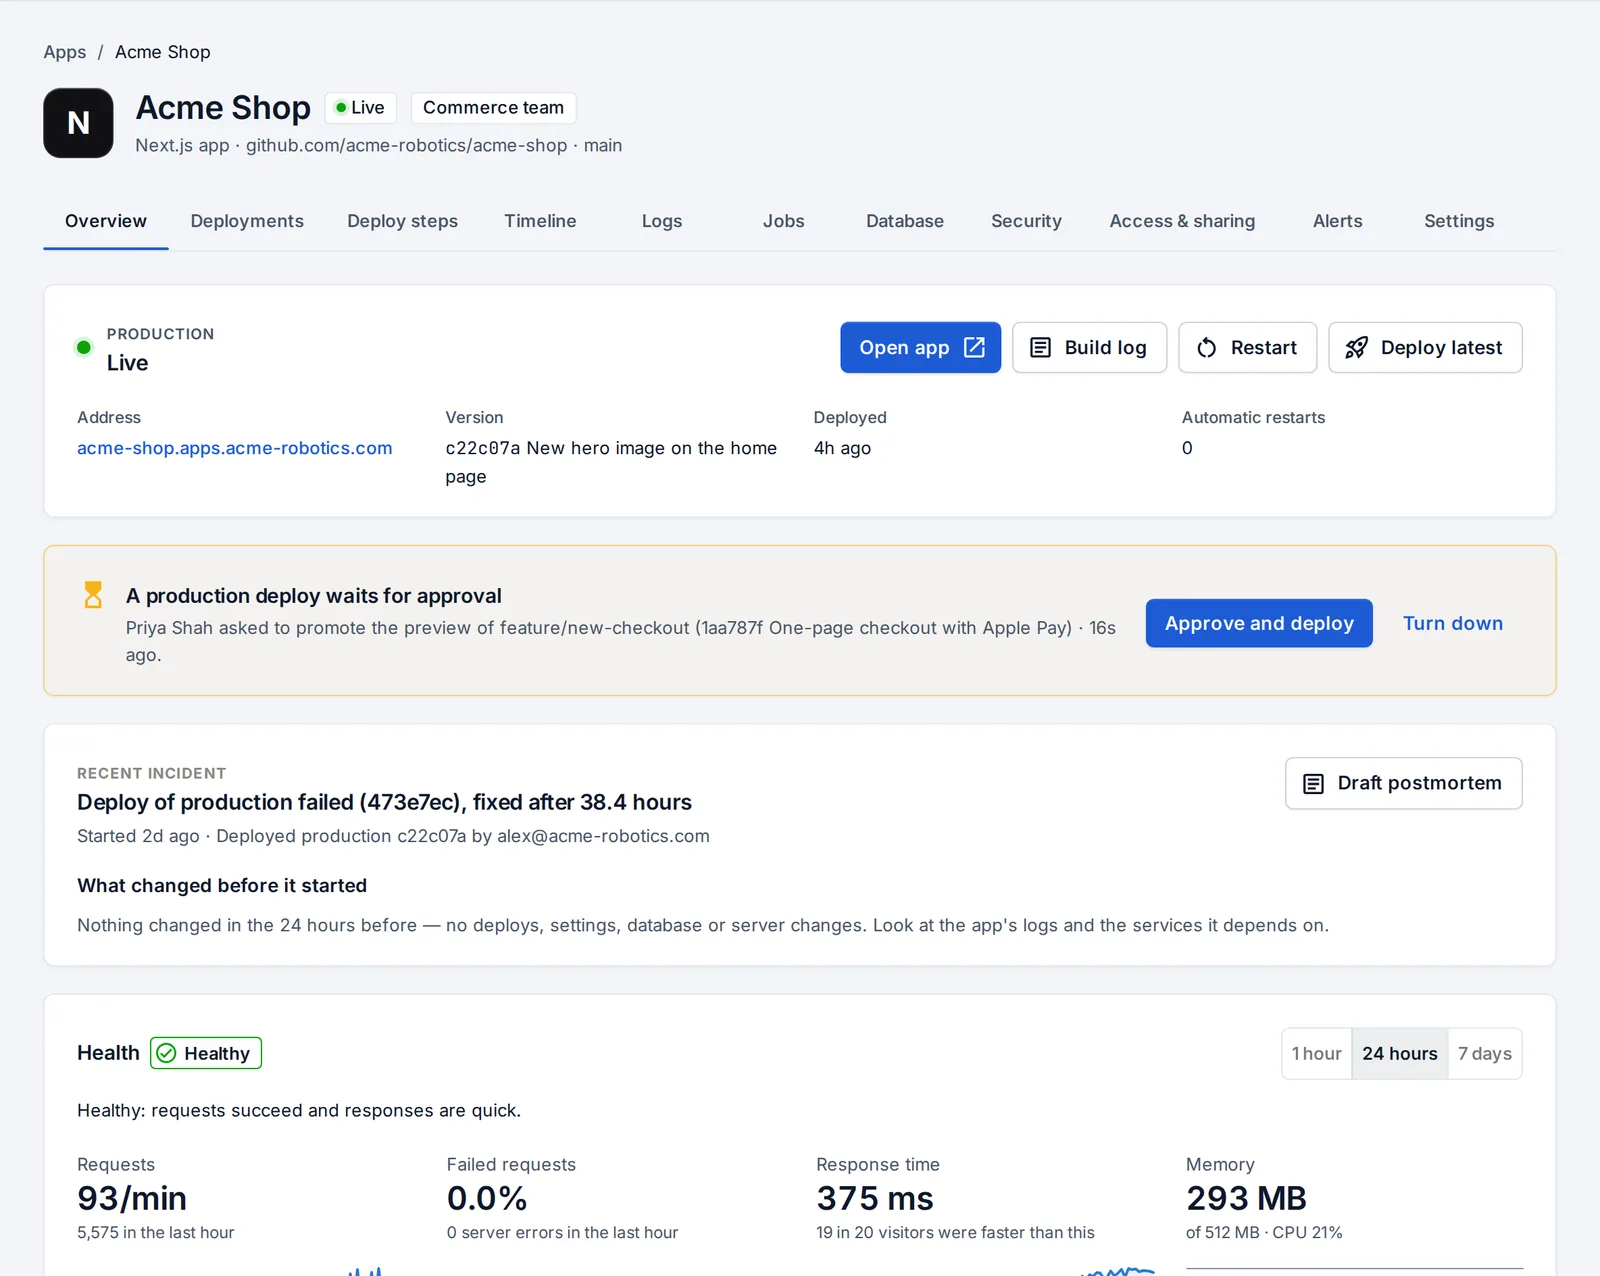The height and width of the screenshot is (1276, 1600).
Task: Click the green production status dot
Action: [x=84, y=348]
